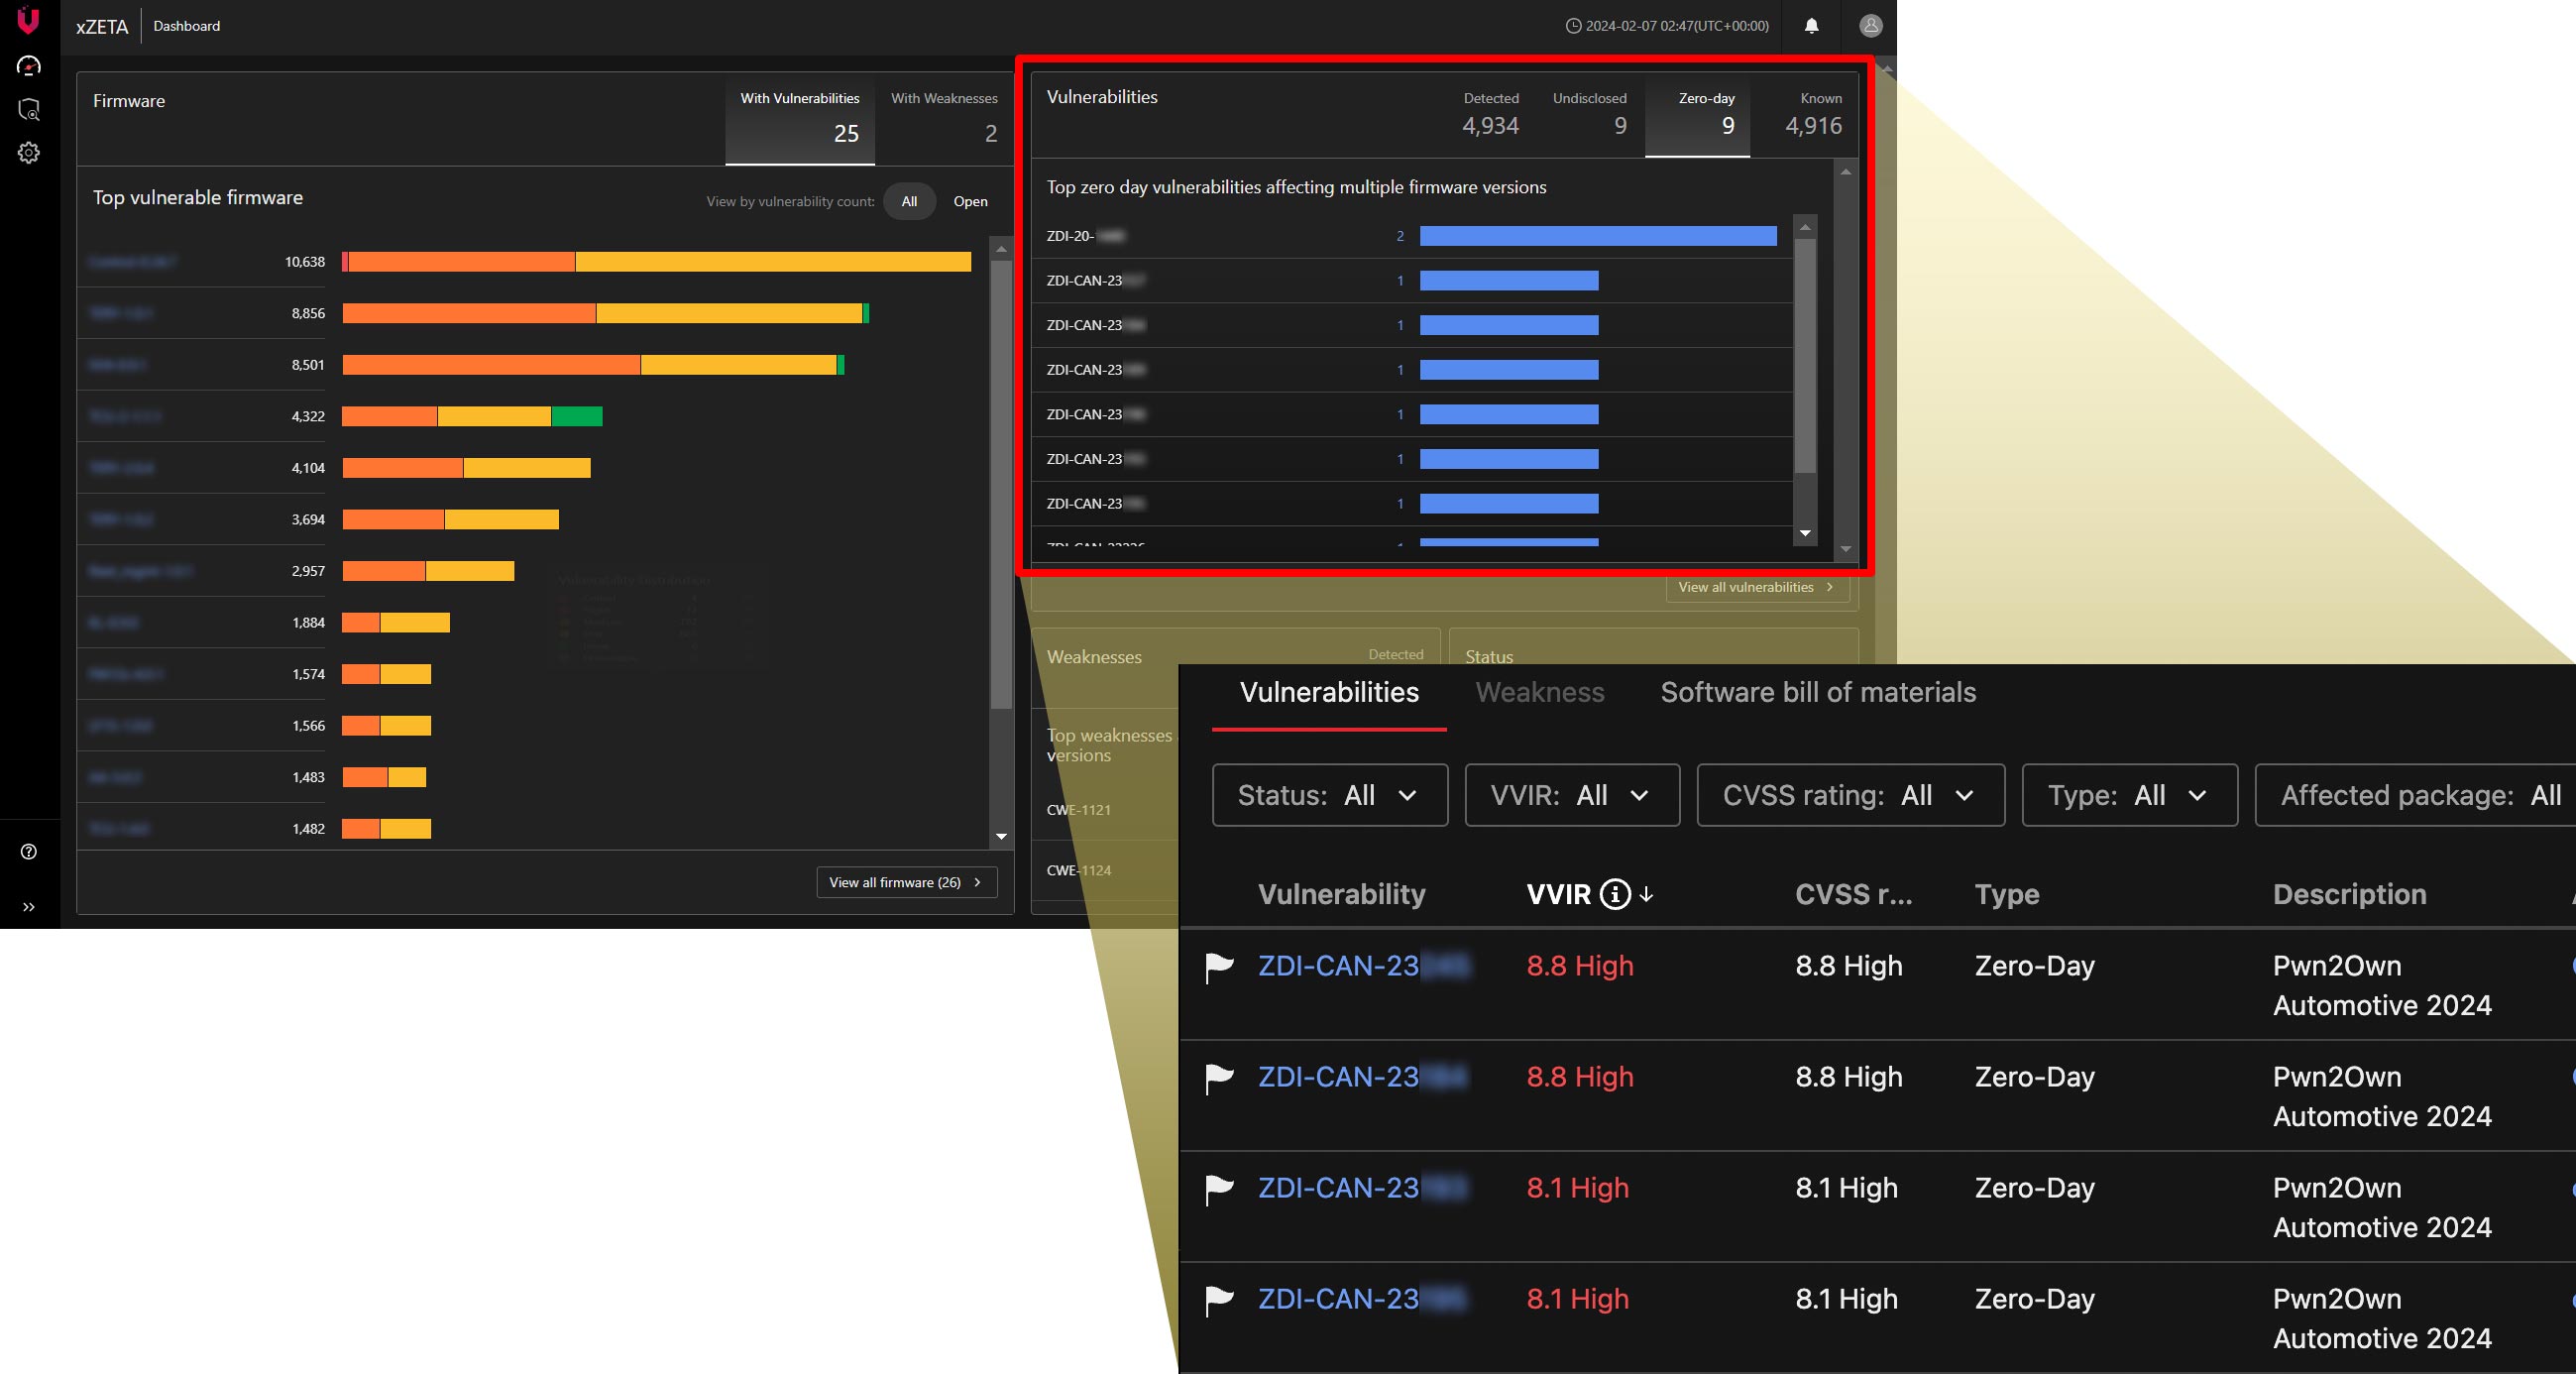Image resolution: width=2576 pixels, height=1374 pixels.
Task: Expand the CVSS rating filter dropdown
Action: coord(1850,796)
